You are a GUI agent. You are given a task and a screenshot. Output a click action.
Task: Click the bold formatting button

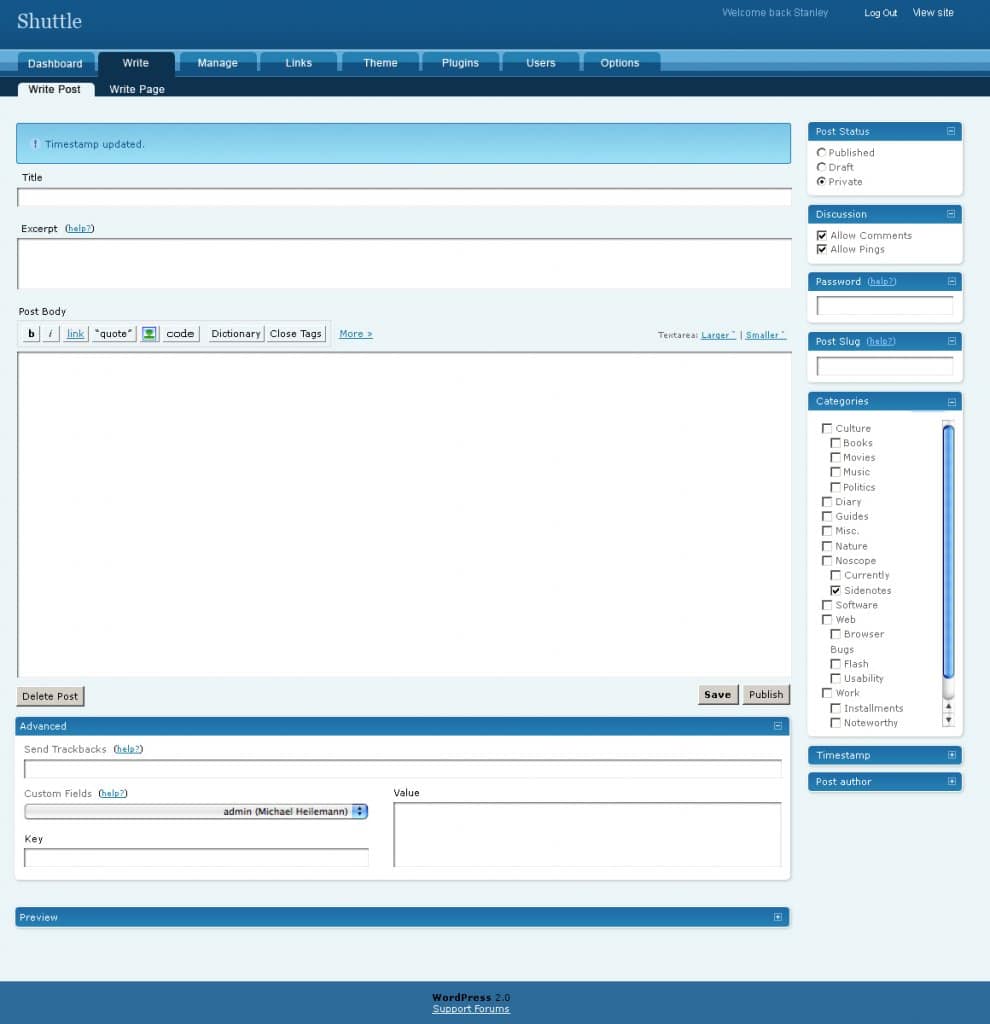tap(31, 334)
